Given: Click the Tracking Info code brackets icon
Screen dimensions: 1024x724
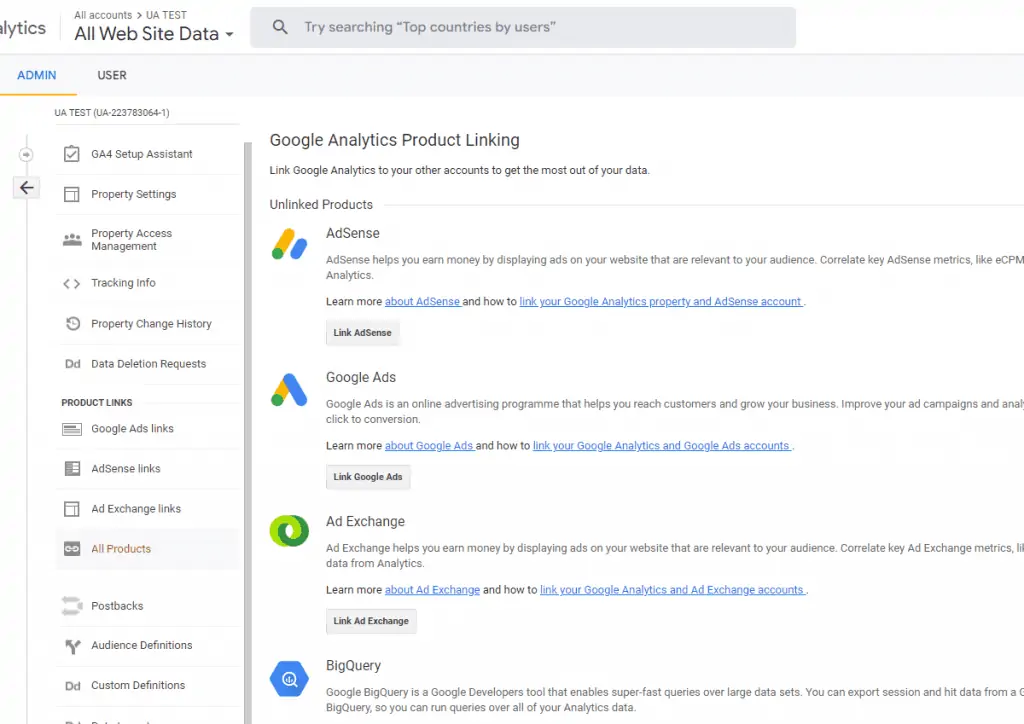Looking at the screenshot, I should [x=71, y=283].
